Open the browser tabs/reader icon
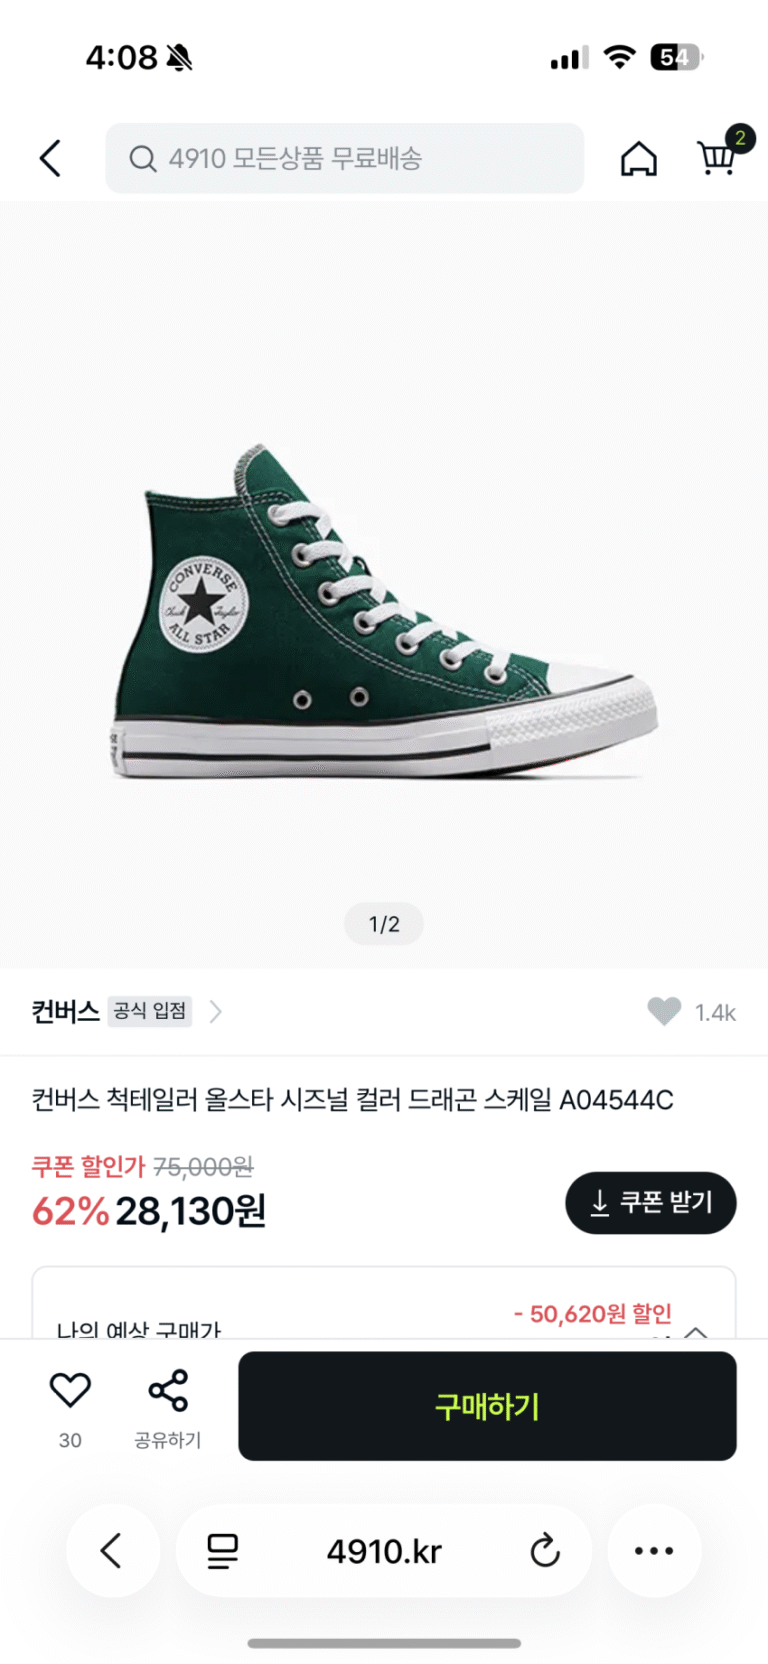The height and width of the screenshot is (1664, 768). coord(222,1551)
